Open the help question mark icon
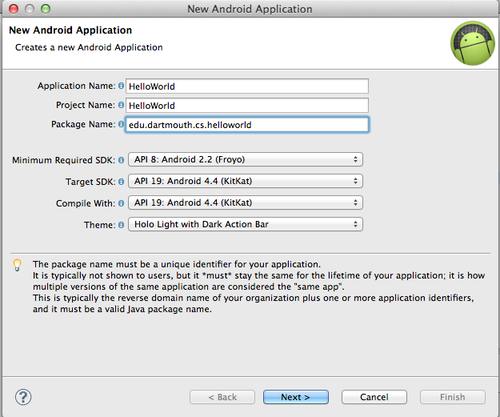Screen dimensions: 500x417 23,397
